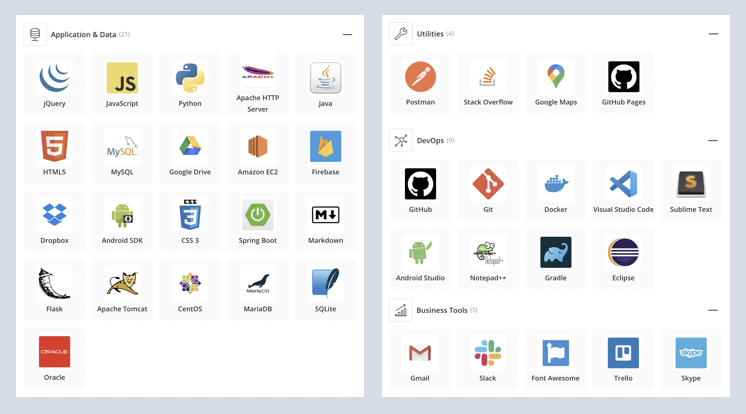Select the Google Drive icon
746x414 pixels.
point(190,147)
